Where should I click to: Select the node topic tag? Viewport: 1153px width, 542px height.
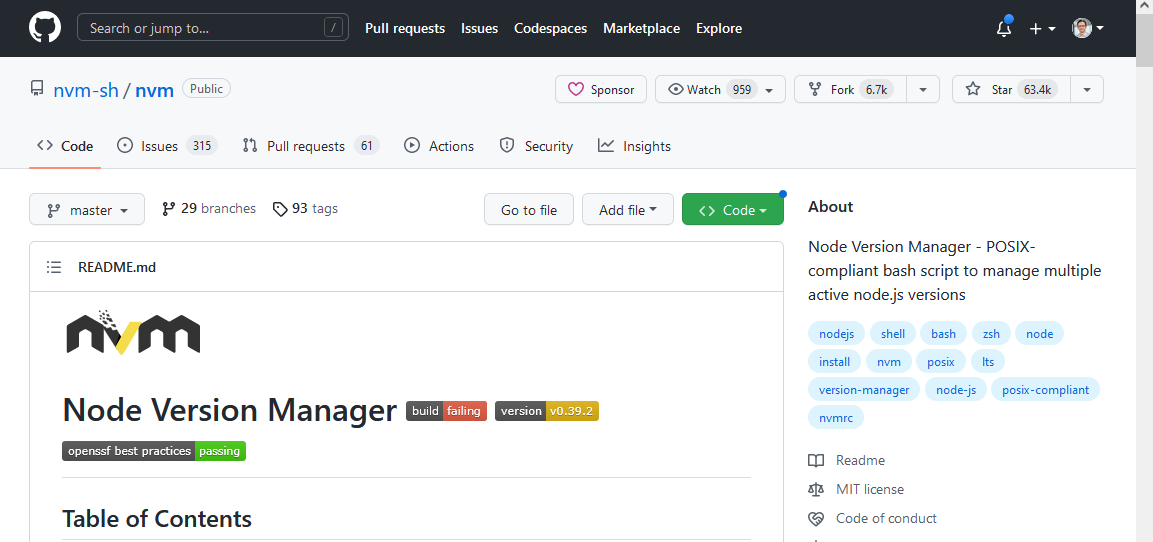pos(1040,333)
